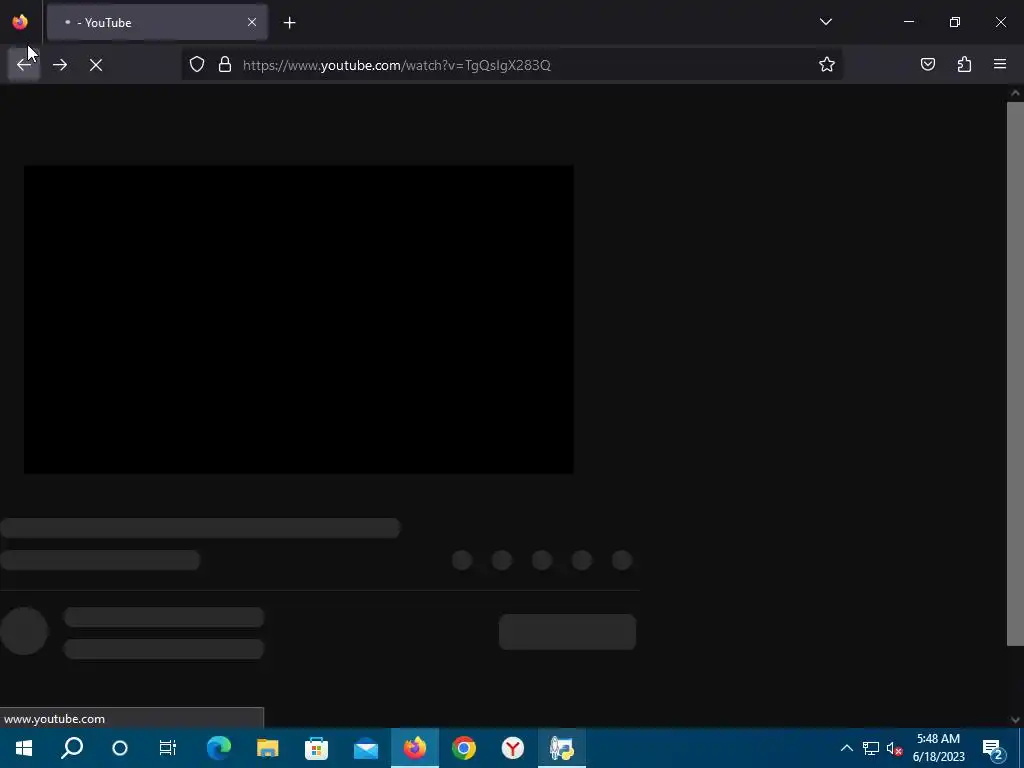1024x768 pixels.
Task: Go back to the previous page
Action: pos(24,65)
